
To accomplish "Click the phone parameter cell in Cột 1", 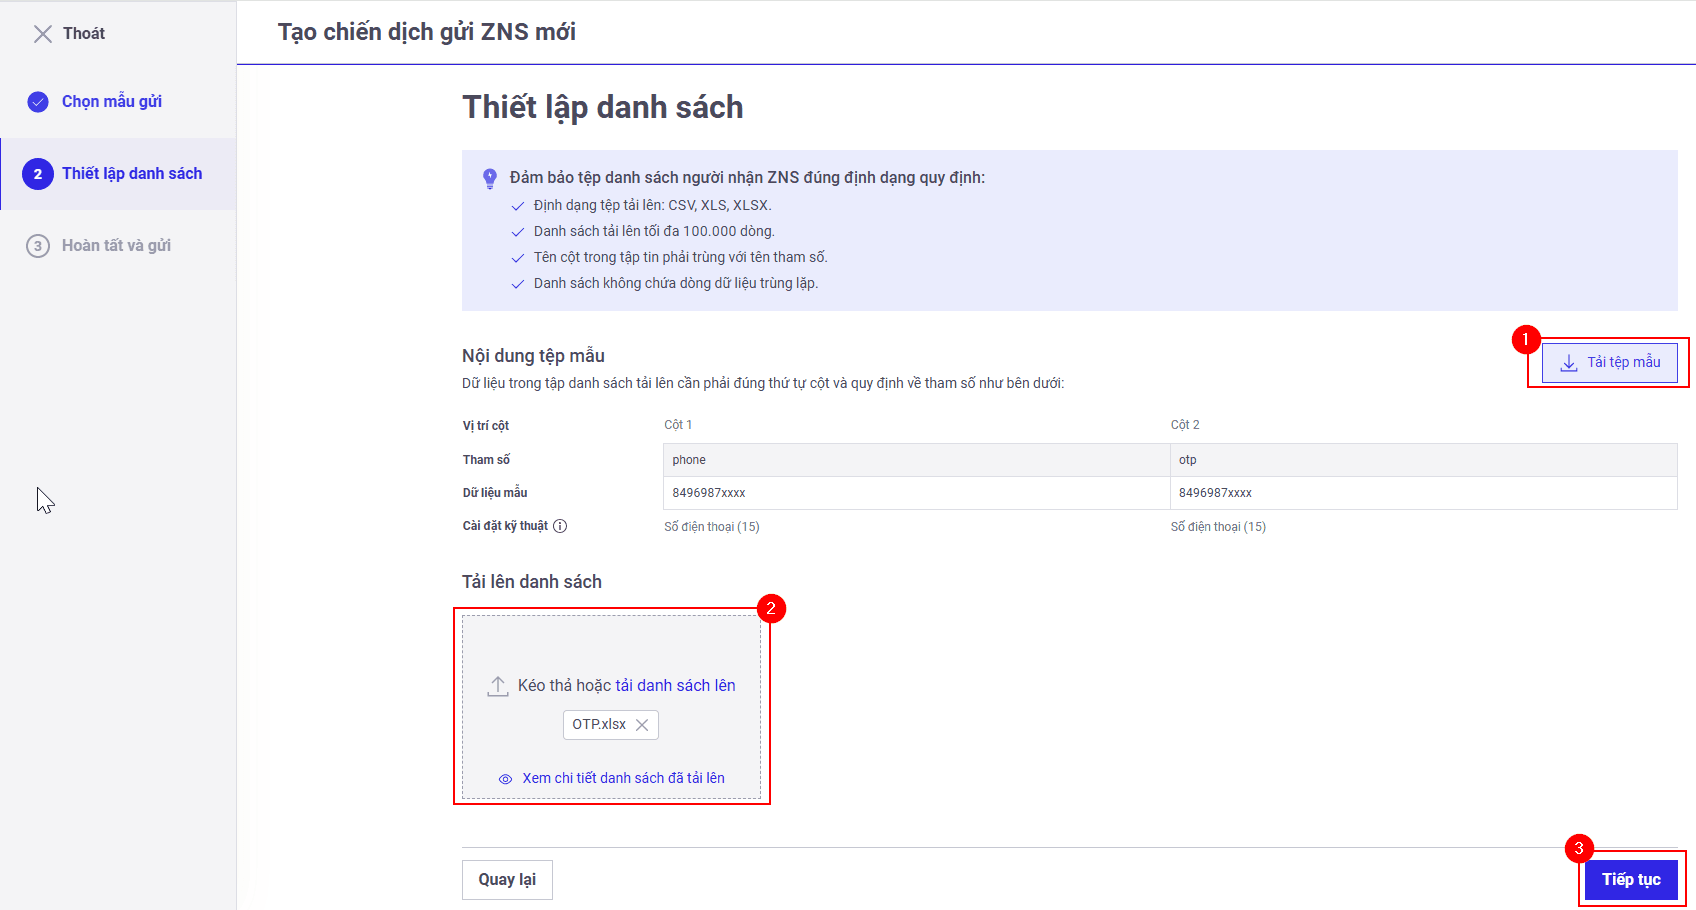I will pos(915,460).
